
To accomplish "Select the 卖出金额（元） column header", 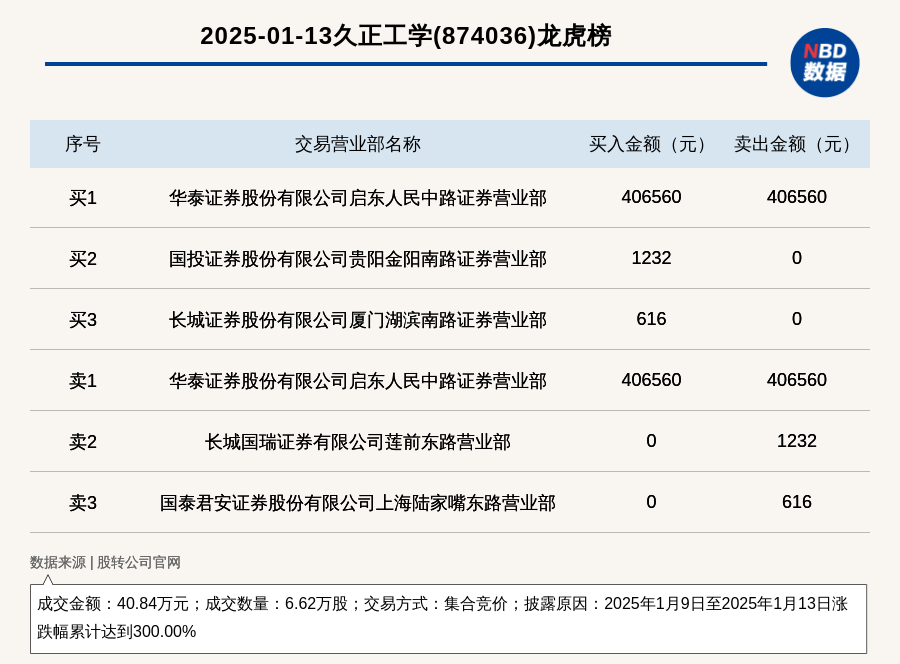I will coord(796,144).
